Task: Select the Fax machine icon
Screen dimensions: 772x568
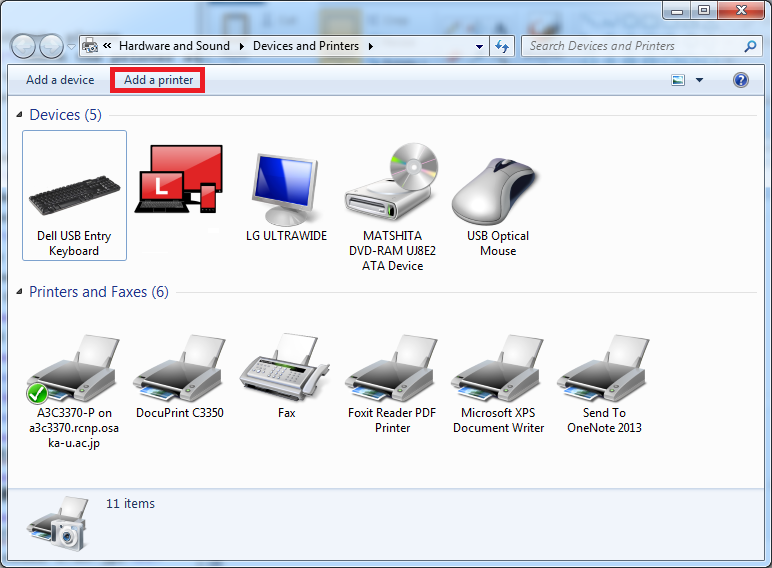Action: pyautogui.click(x=285, y=367)
